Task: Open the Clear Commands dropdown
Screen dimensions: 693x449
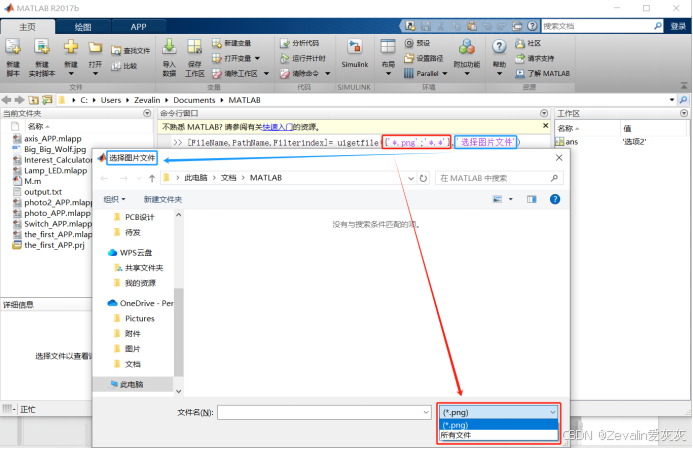Action: [x=327, y=73]
